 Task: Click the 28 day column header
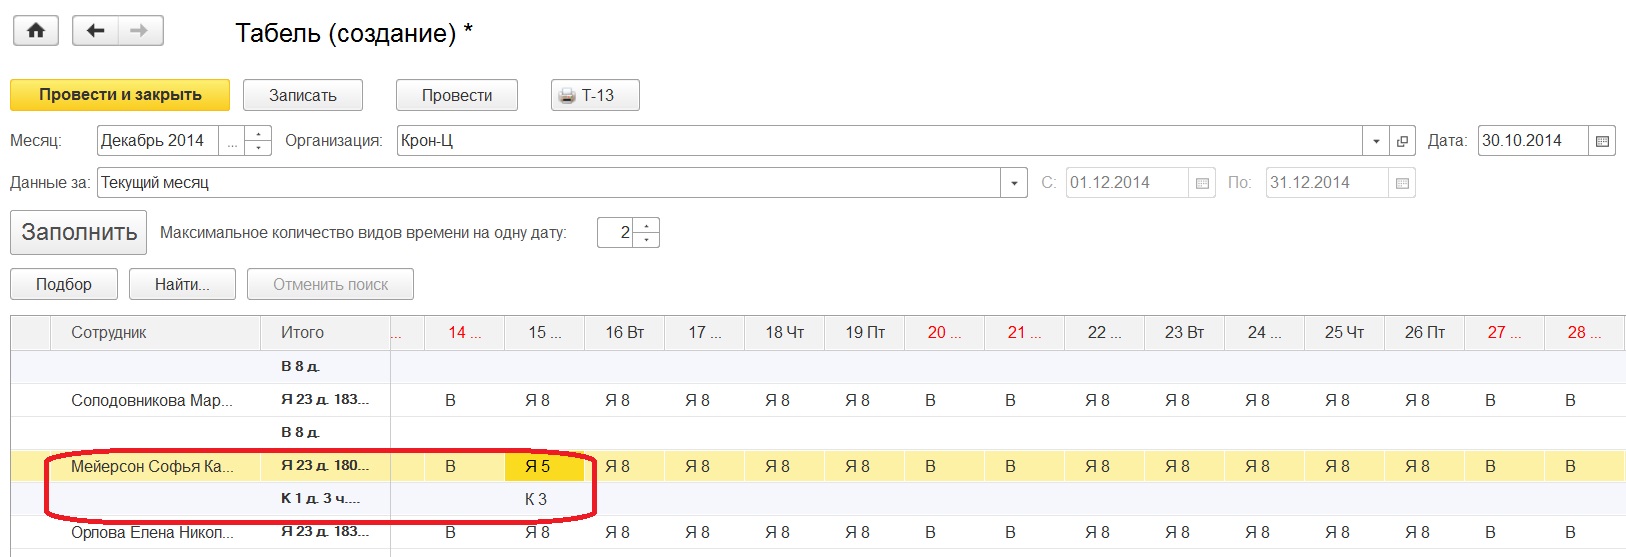(x=1584, y=333)
